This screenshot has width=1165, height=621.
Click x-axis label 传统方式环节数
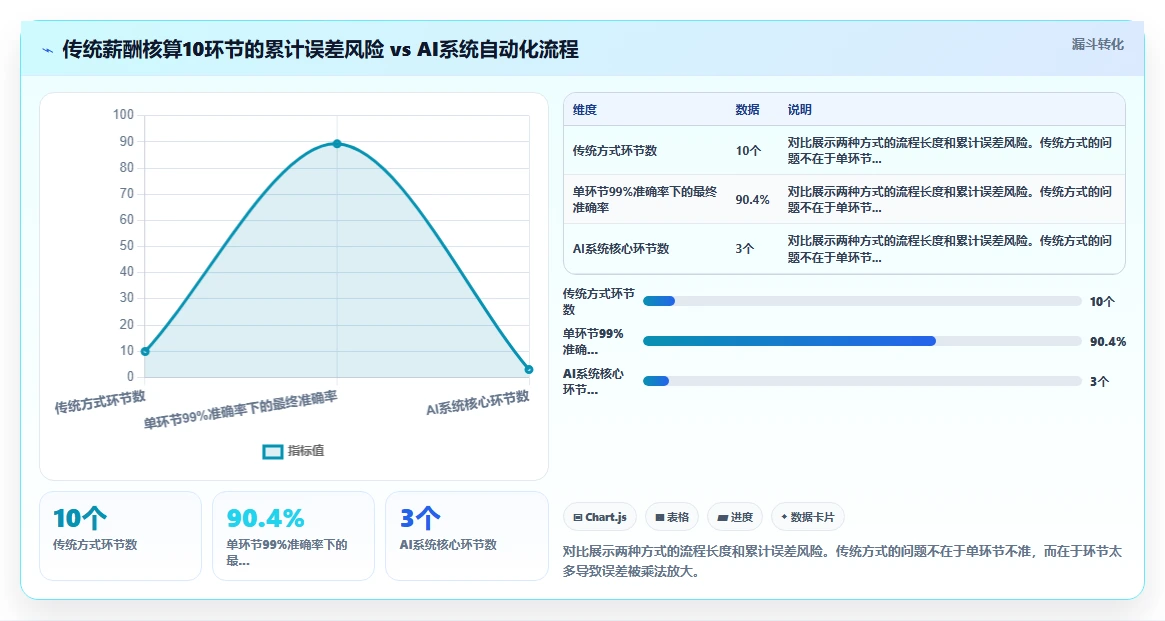(x=100, y=402)
